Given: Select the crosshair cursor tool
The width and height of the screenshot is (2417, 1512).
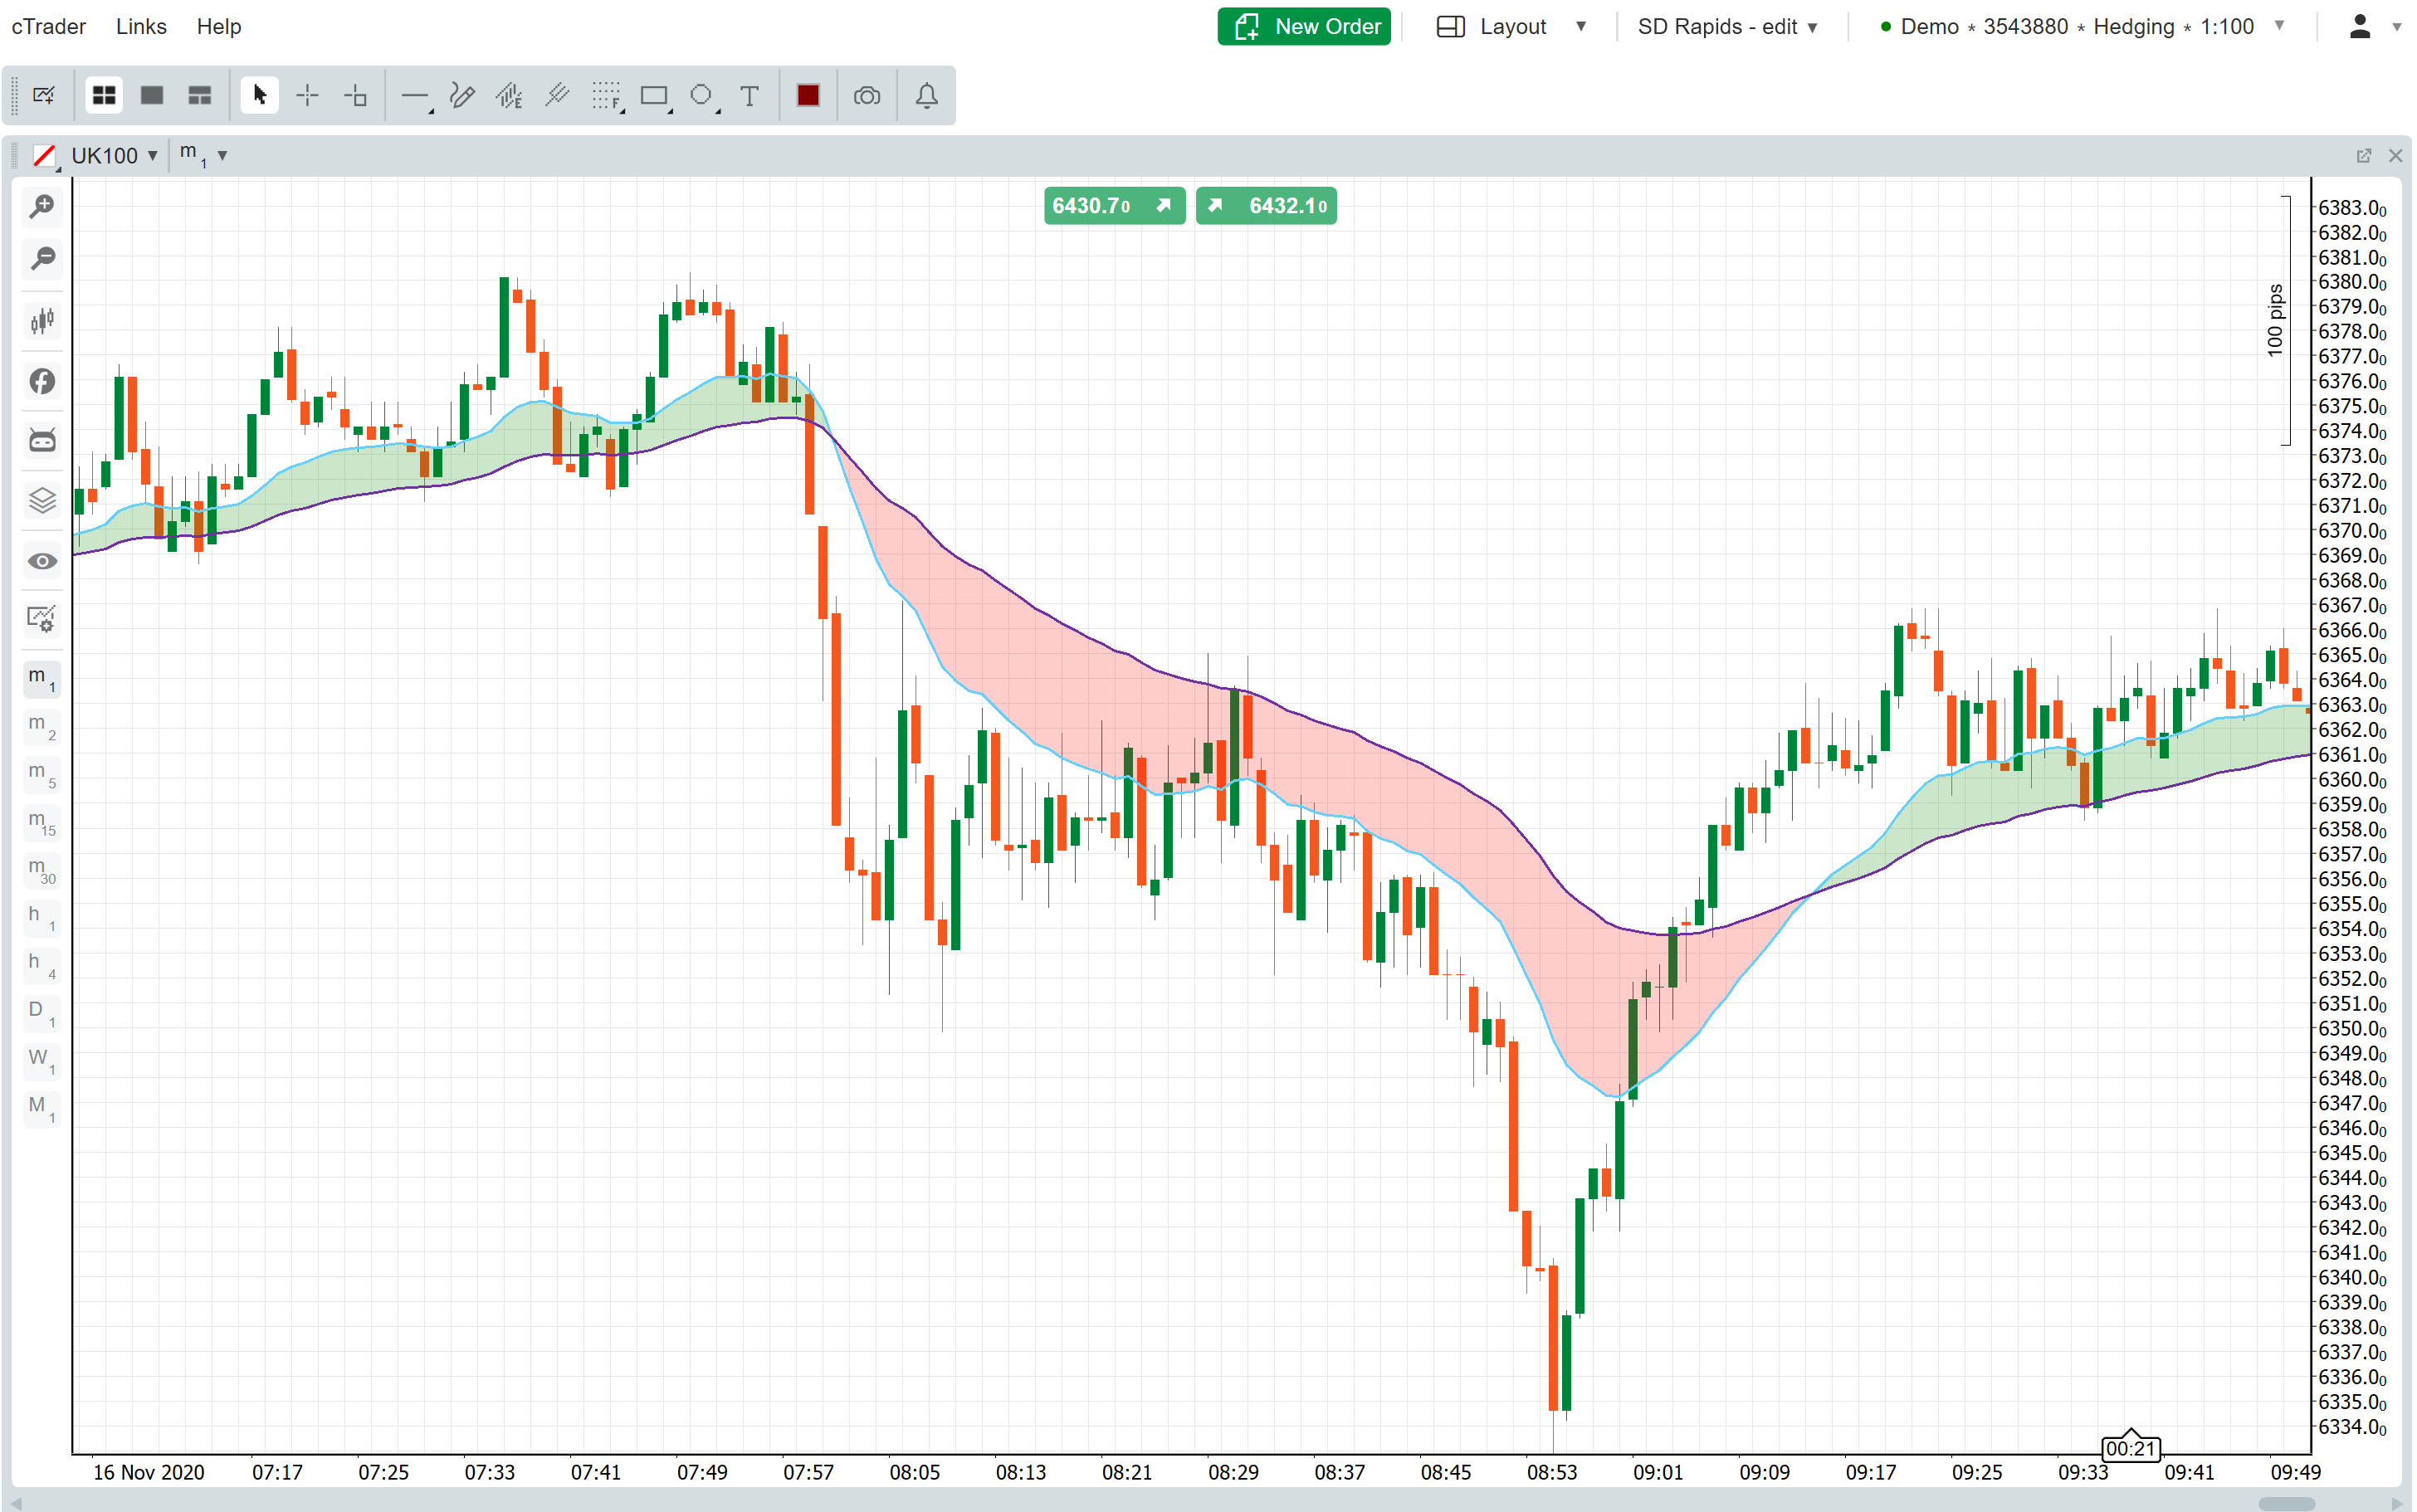Looking at the screenshot, I should pyautogui.click(x=308, y=96).
